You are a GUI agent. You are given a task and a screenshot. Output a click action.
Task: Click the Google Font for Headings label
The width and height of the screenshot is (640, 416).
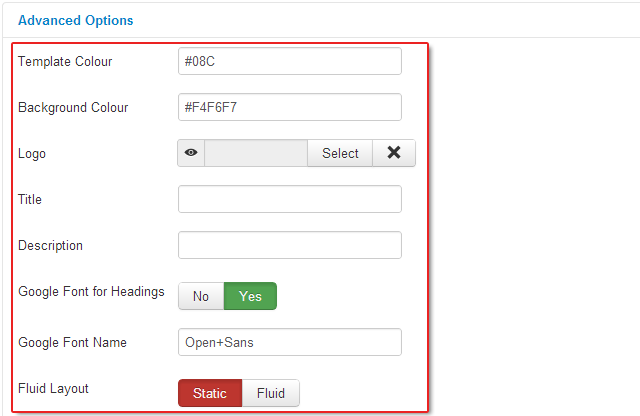point(91,292)
